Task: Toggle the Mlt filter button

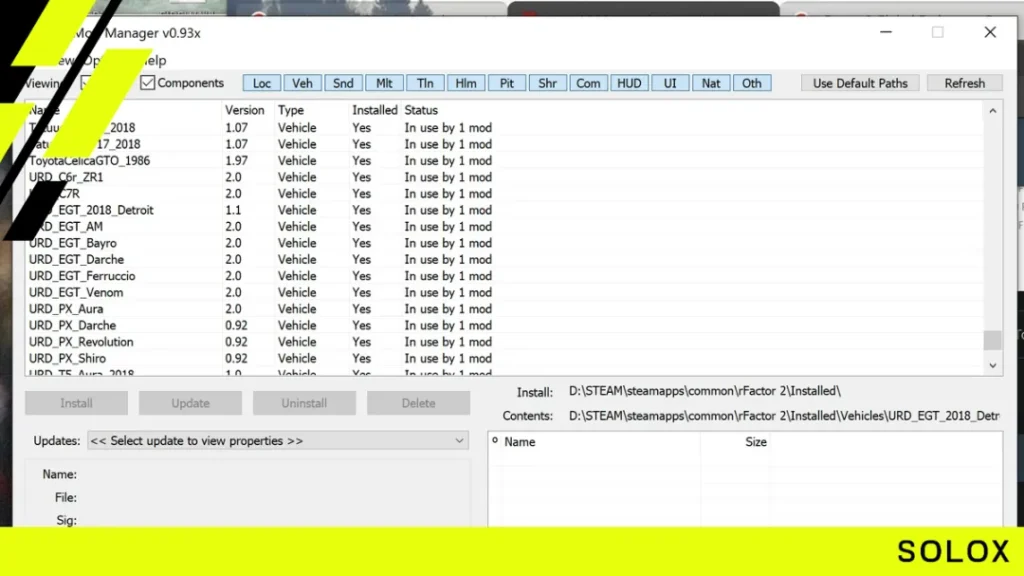Action: (x=384, y=83)
